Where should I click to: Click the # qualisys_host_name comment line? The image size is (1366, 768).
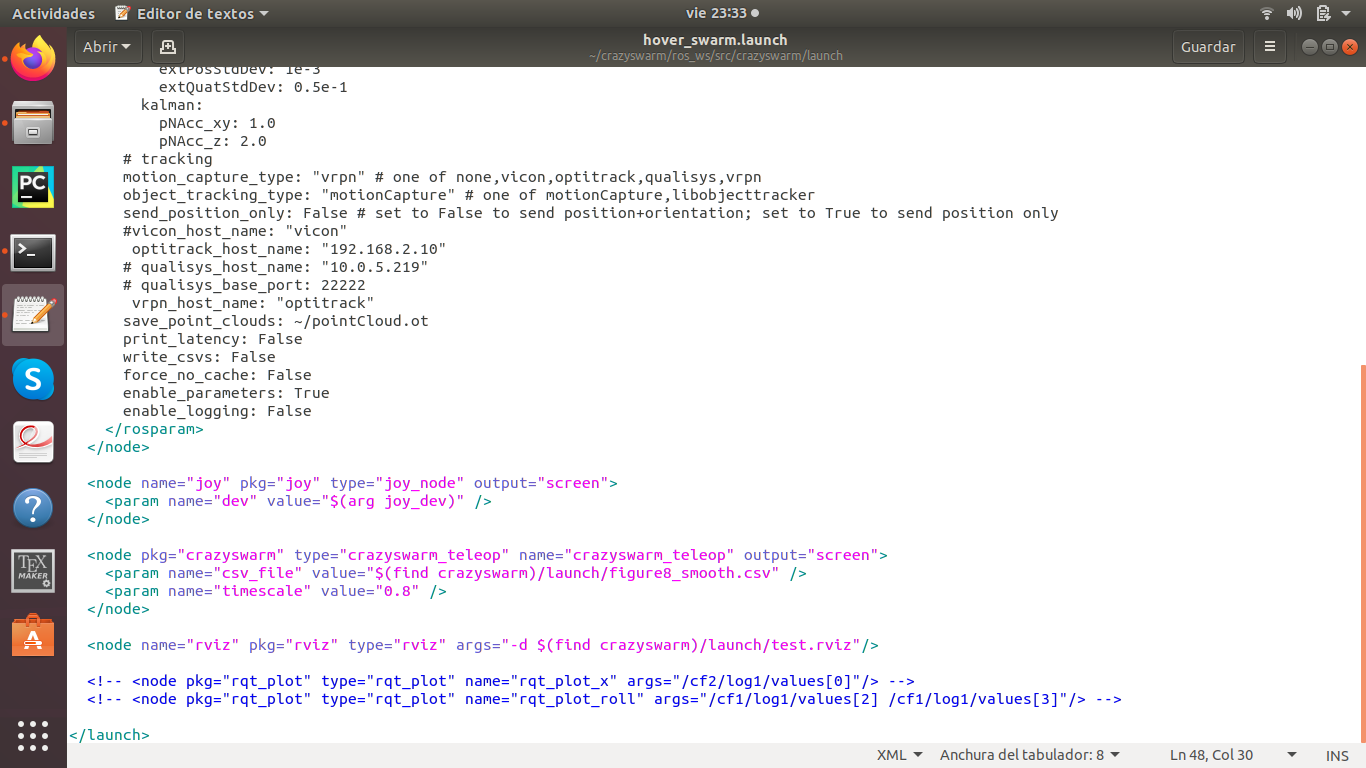[x=276, y=267]
